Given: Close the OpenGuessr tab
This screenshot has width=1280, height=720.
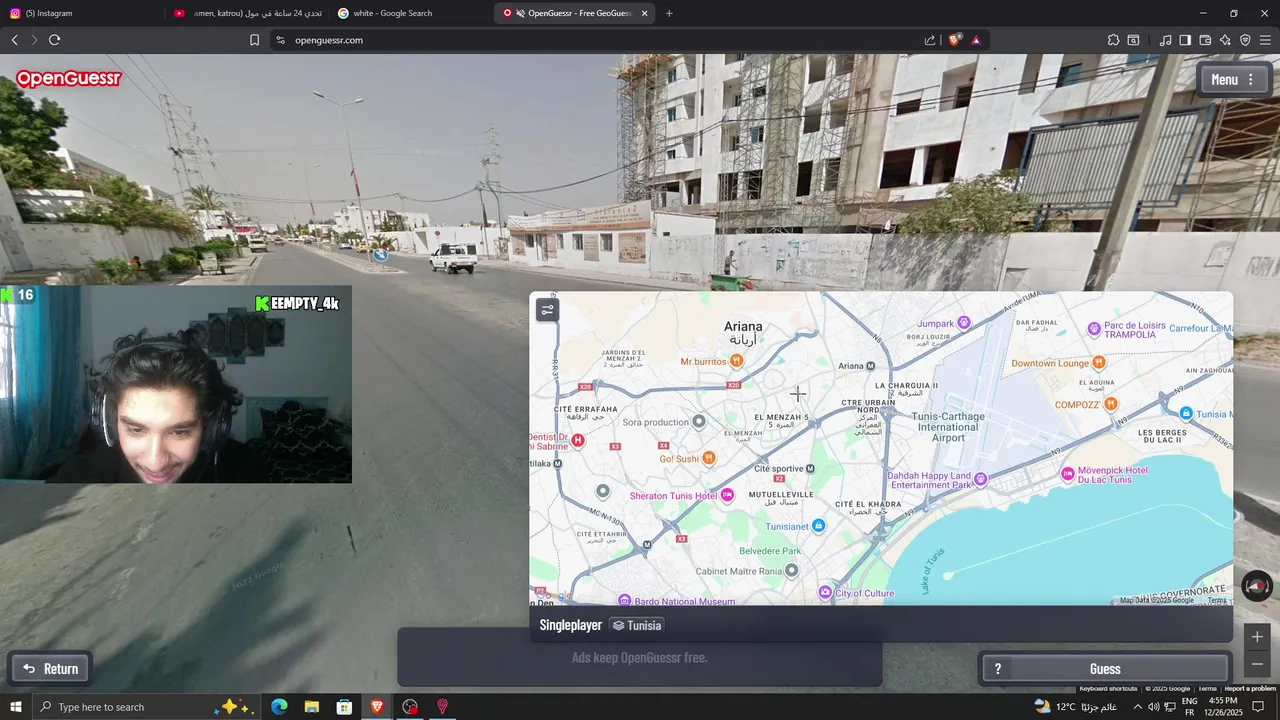Looking at the screenshot, I should (x=644, y=13).
